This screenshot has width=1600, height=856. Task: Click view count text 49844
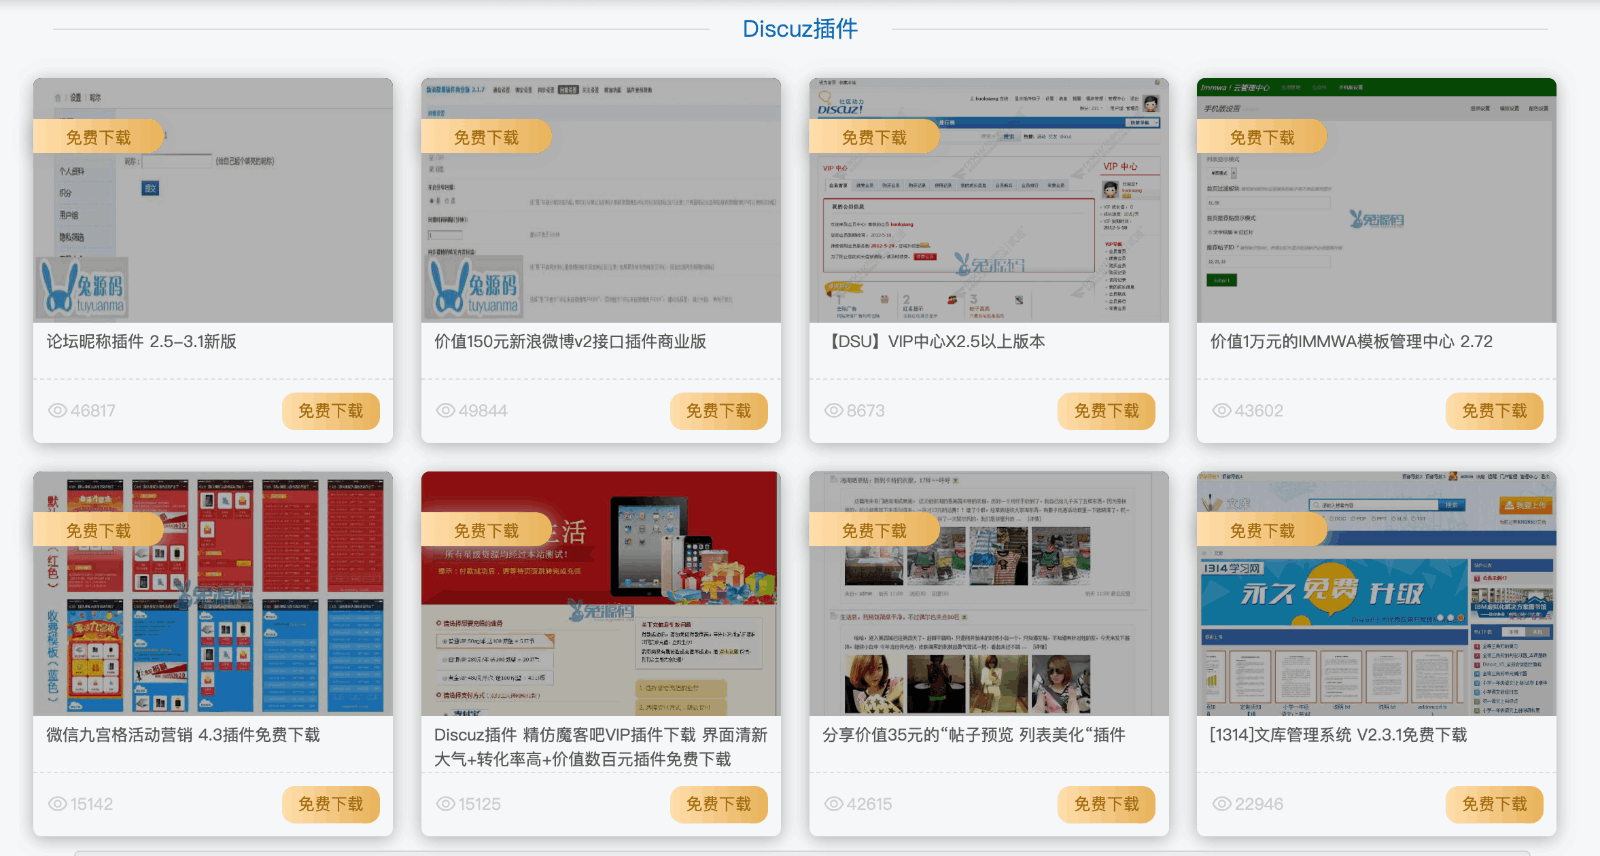(483, 411)
